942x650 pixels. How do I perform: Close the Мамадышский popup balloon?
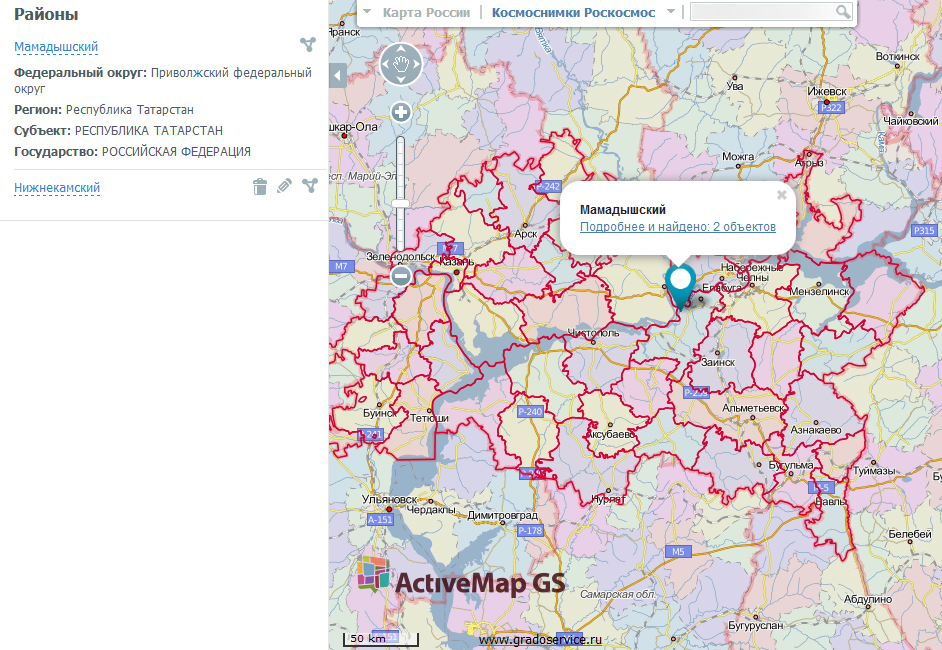click(782, 195)
